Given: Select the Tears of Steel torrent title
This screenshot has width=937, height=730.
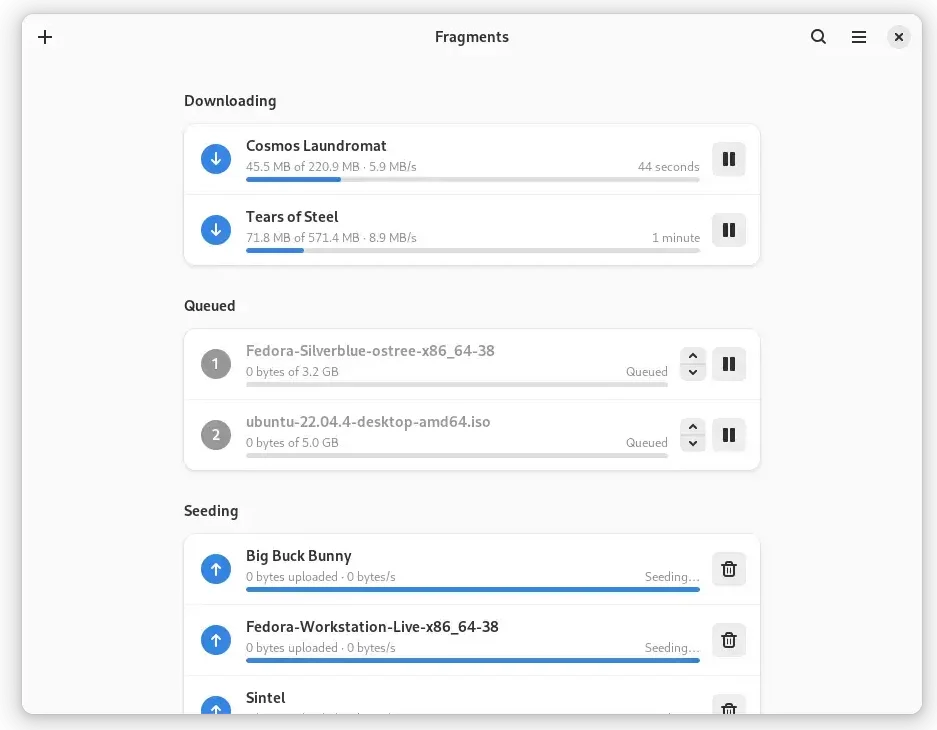Looking at the screenshot, I should coord(292,217).
